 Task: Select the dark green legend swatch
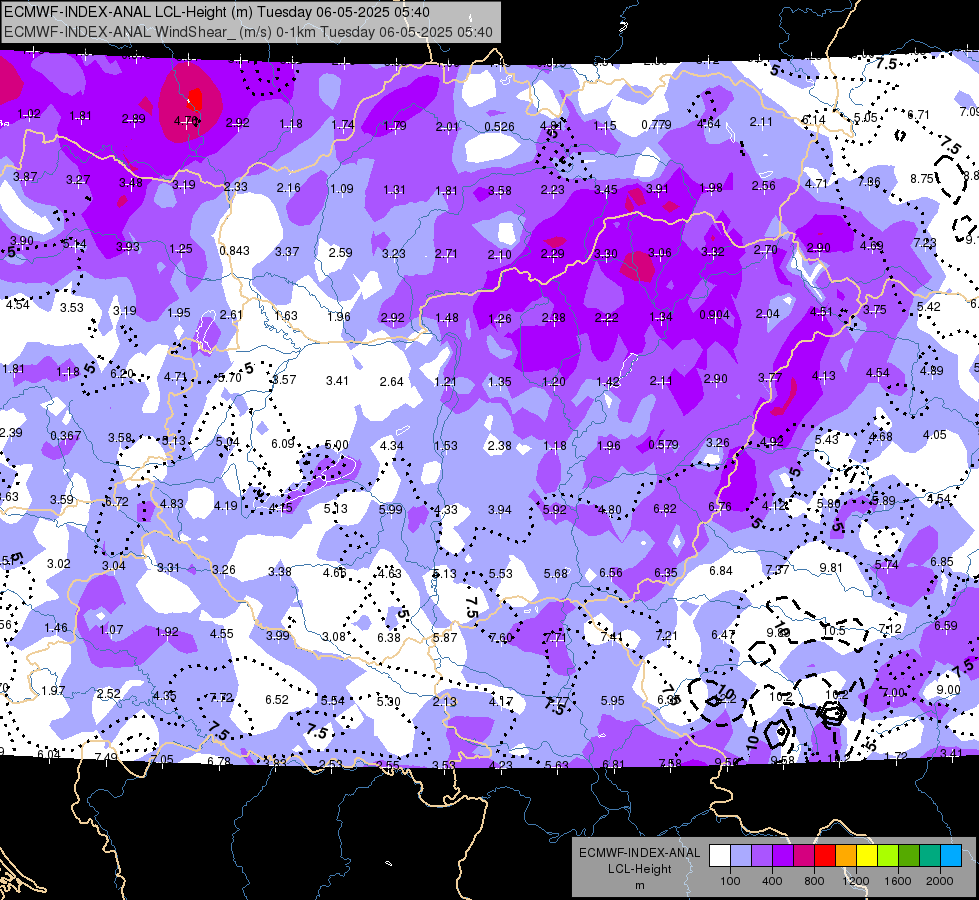point(909,855)
